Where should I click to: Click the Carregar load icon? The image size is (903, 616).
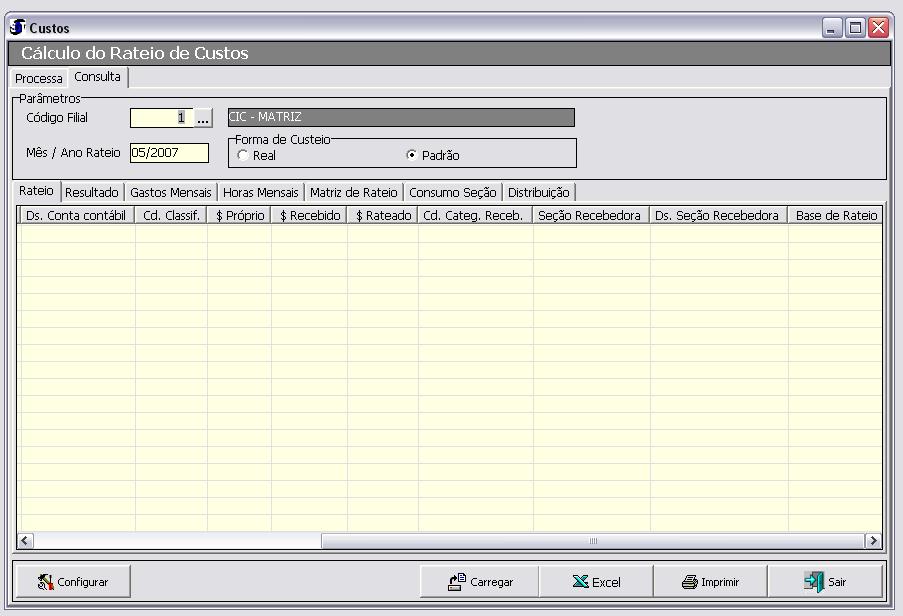click(457, 581)
